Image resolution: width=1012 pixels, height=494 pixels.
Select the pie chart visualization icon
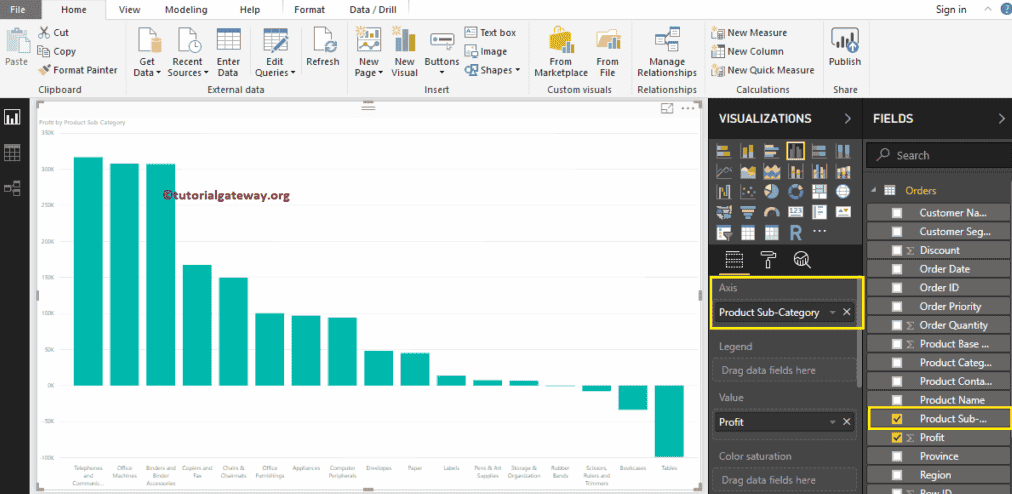[x=771, y=191]
